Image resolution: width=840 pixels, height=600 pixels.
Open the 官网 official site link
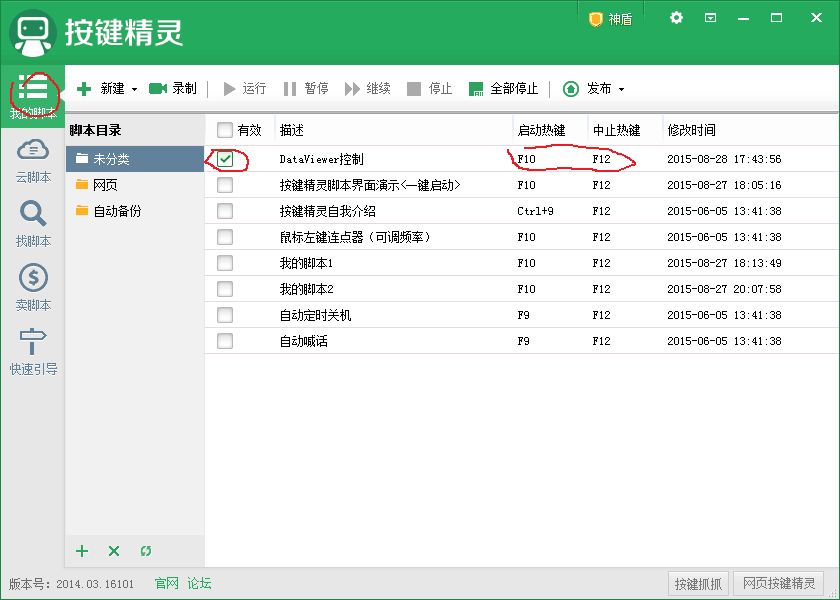pyautogui.click(x=167, y=583)
